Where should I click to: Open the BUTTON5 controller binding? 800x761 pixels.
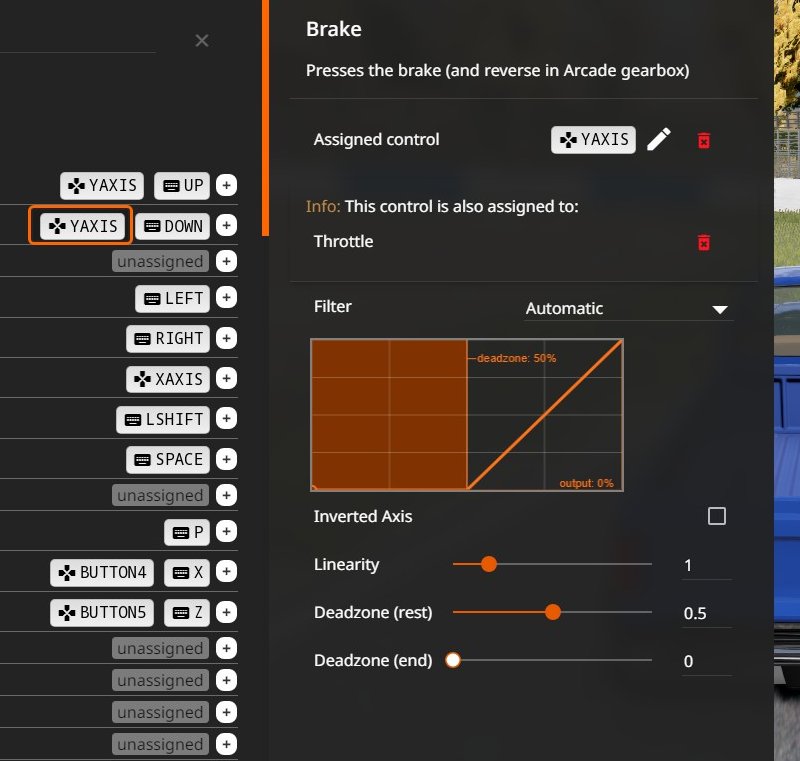(102, 612)
